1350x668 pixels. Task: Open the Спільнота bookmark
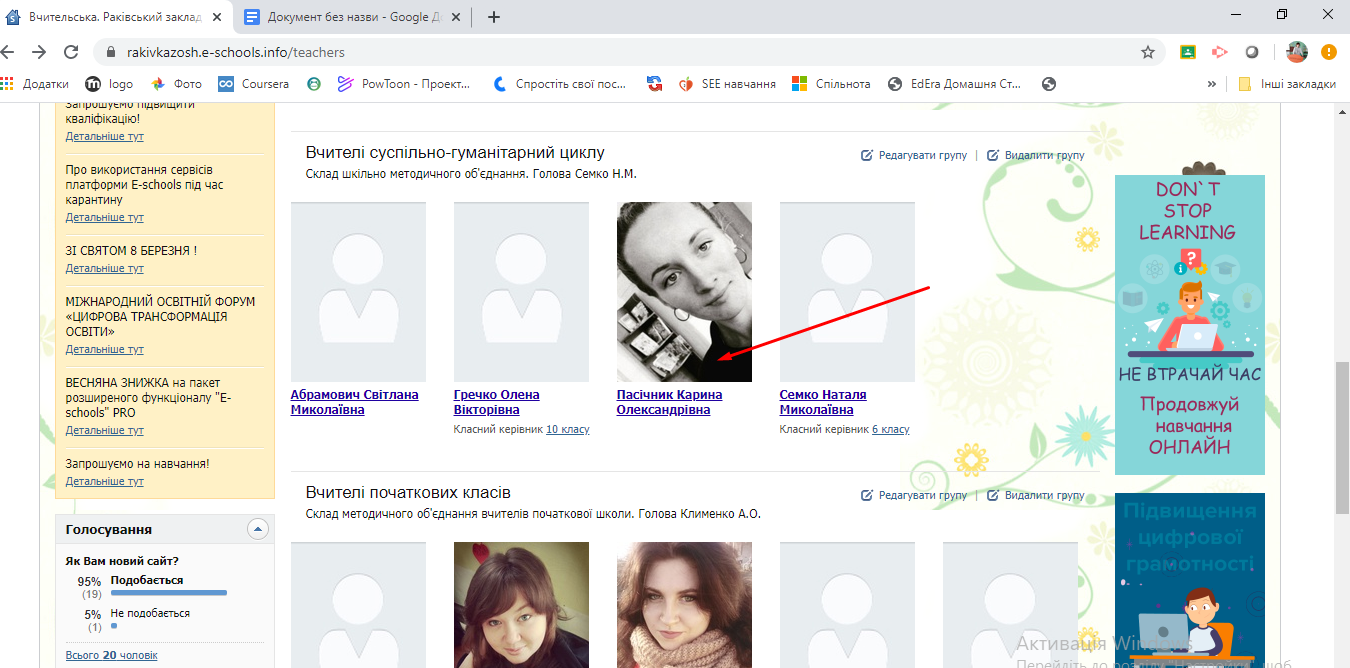click(831, 84)
